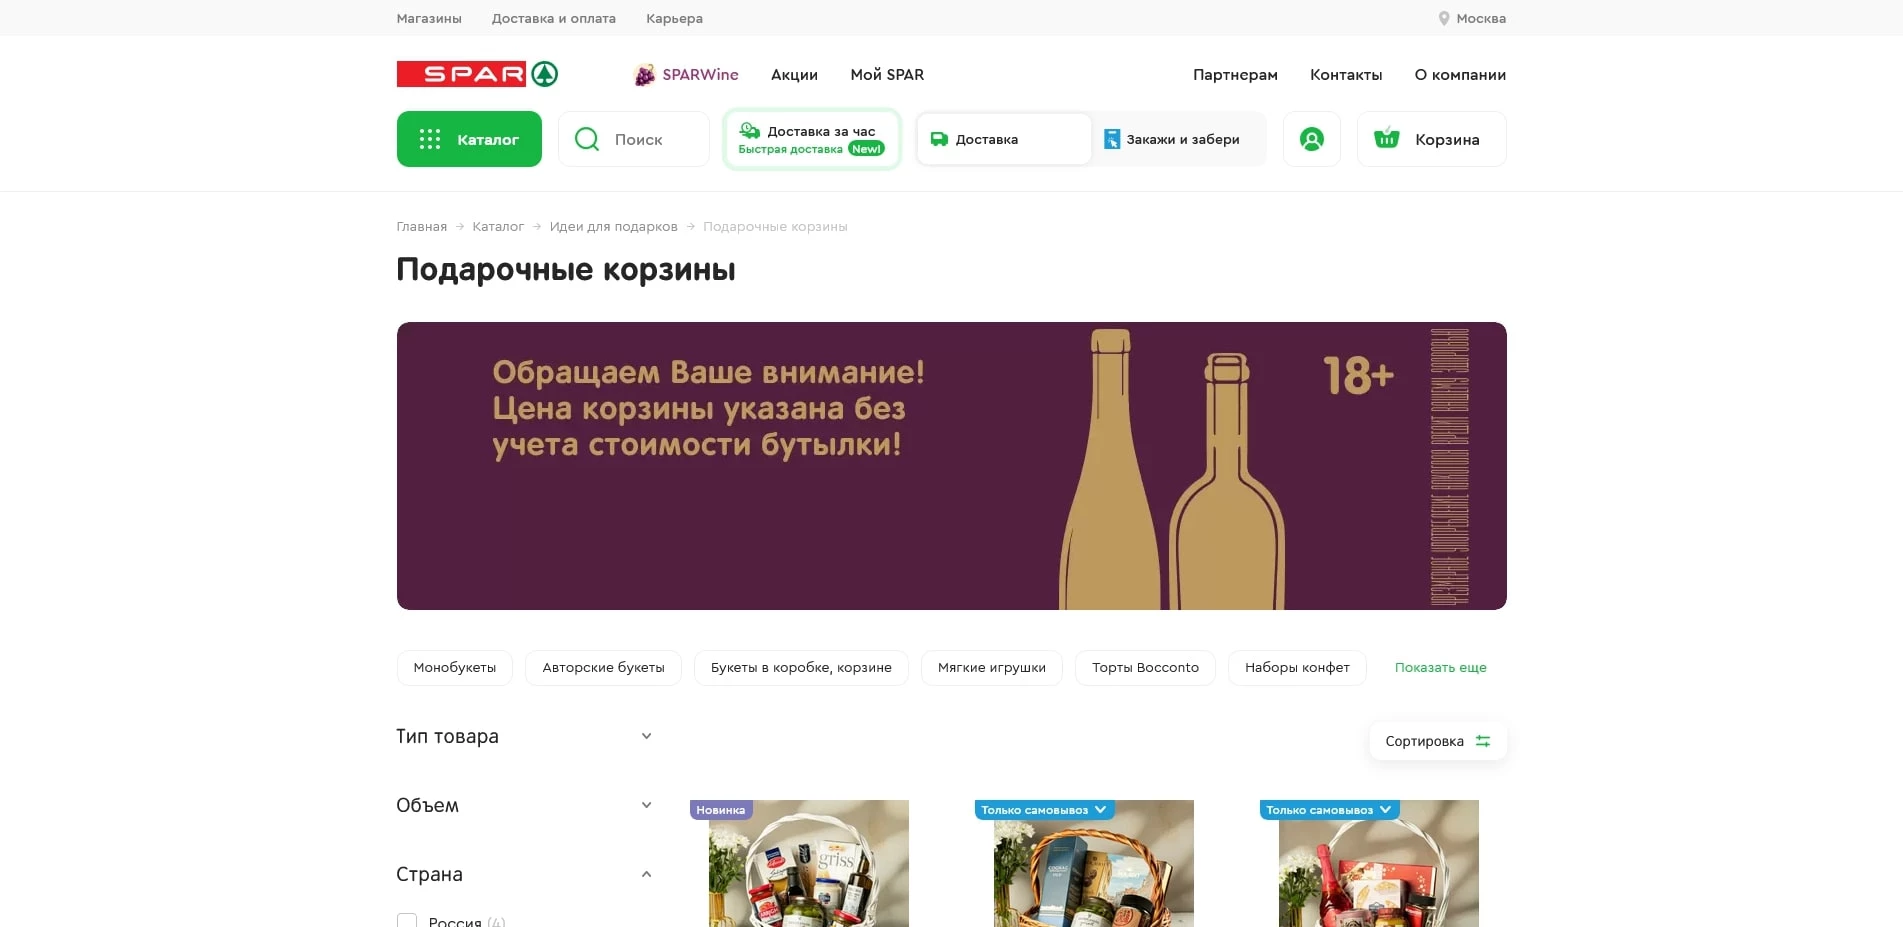This screenshot has height=927, width=1903.
Task: Open the green Каталог menu
Action: pyautogui.click(x=468, y=139)
